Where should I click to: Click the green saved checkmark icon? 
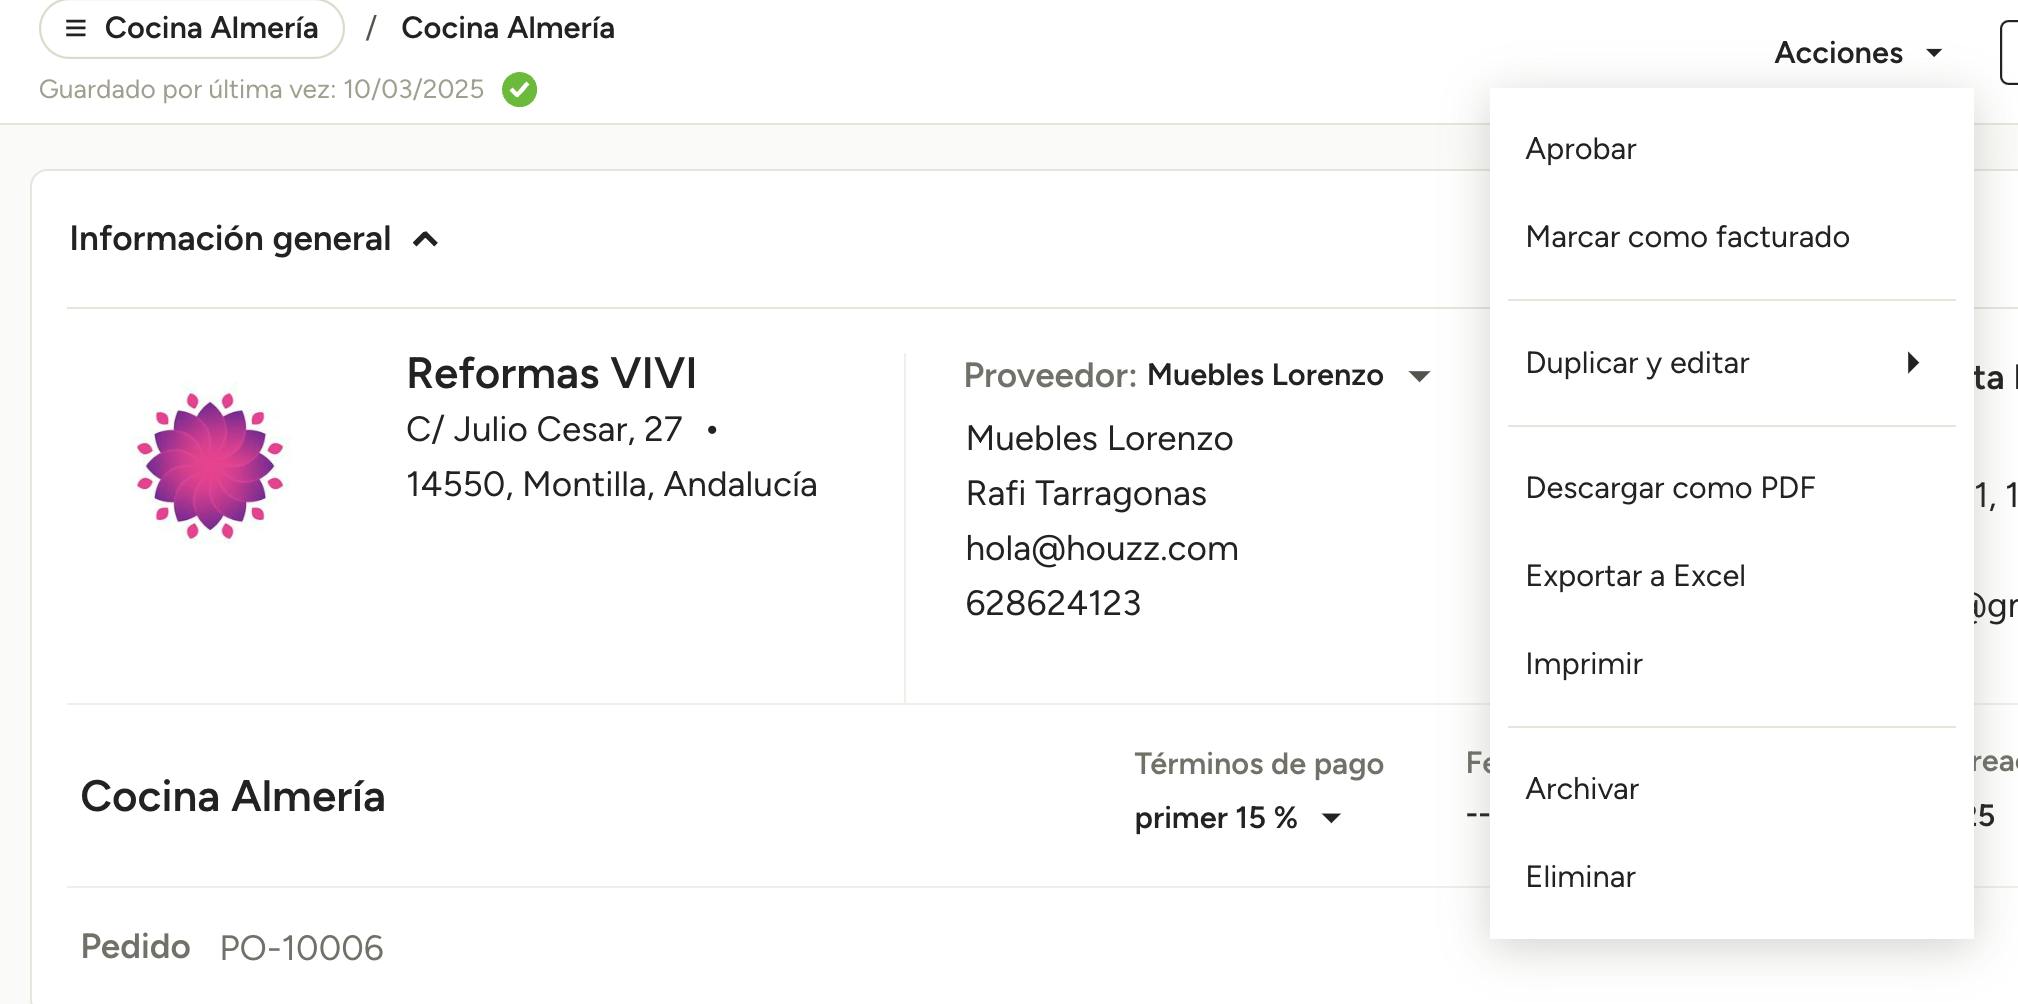[x=519, y=90]
